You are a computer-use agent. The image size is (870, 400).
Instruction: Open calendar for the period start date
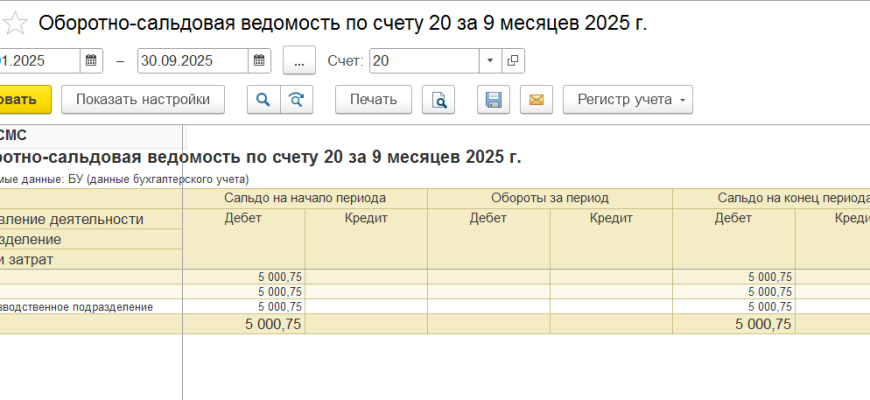[x=91, y=61]
